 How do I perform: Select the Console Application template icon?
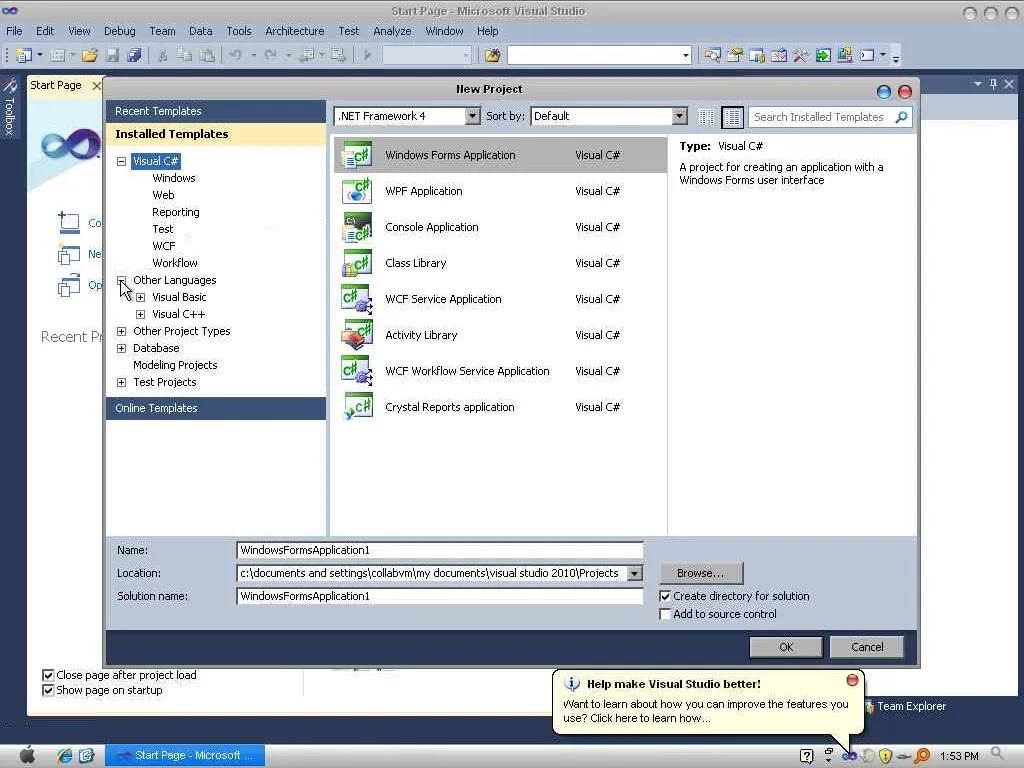(357, 227)
